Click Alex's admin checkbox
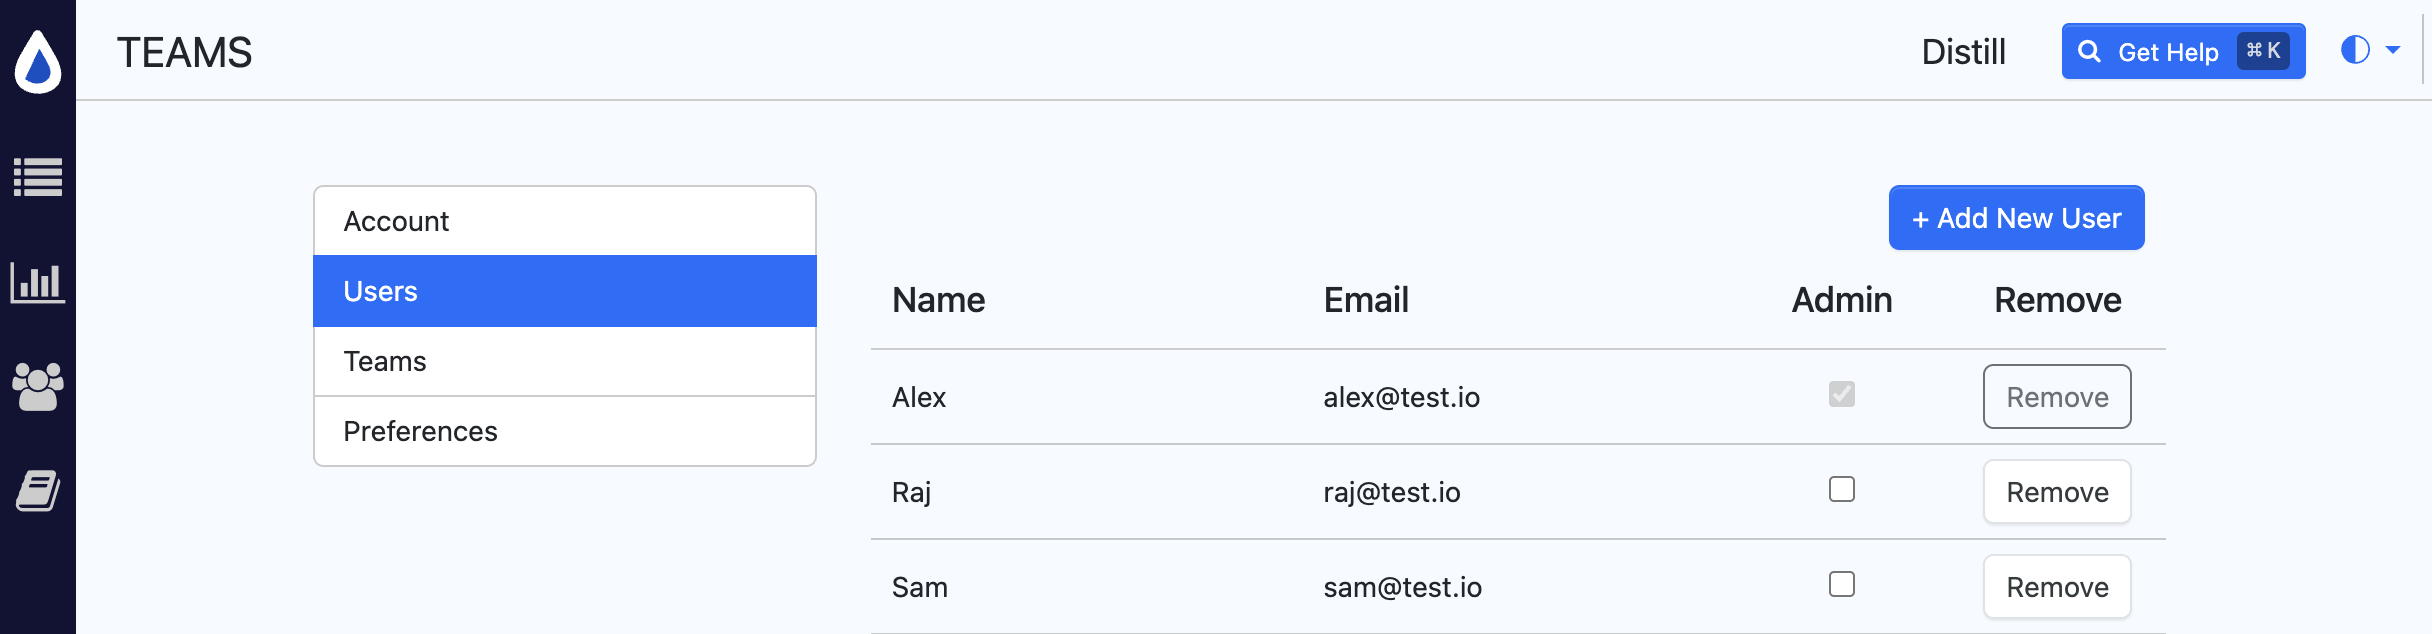This screenshot has width=2432, height=634. 1841,395
